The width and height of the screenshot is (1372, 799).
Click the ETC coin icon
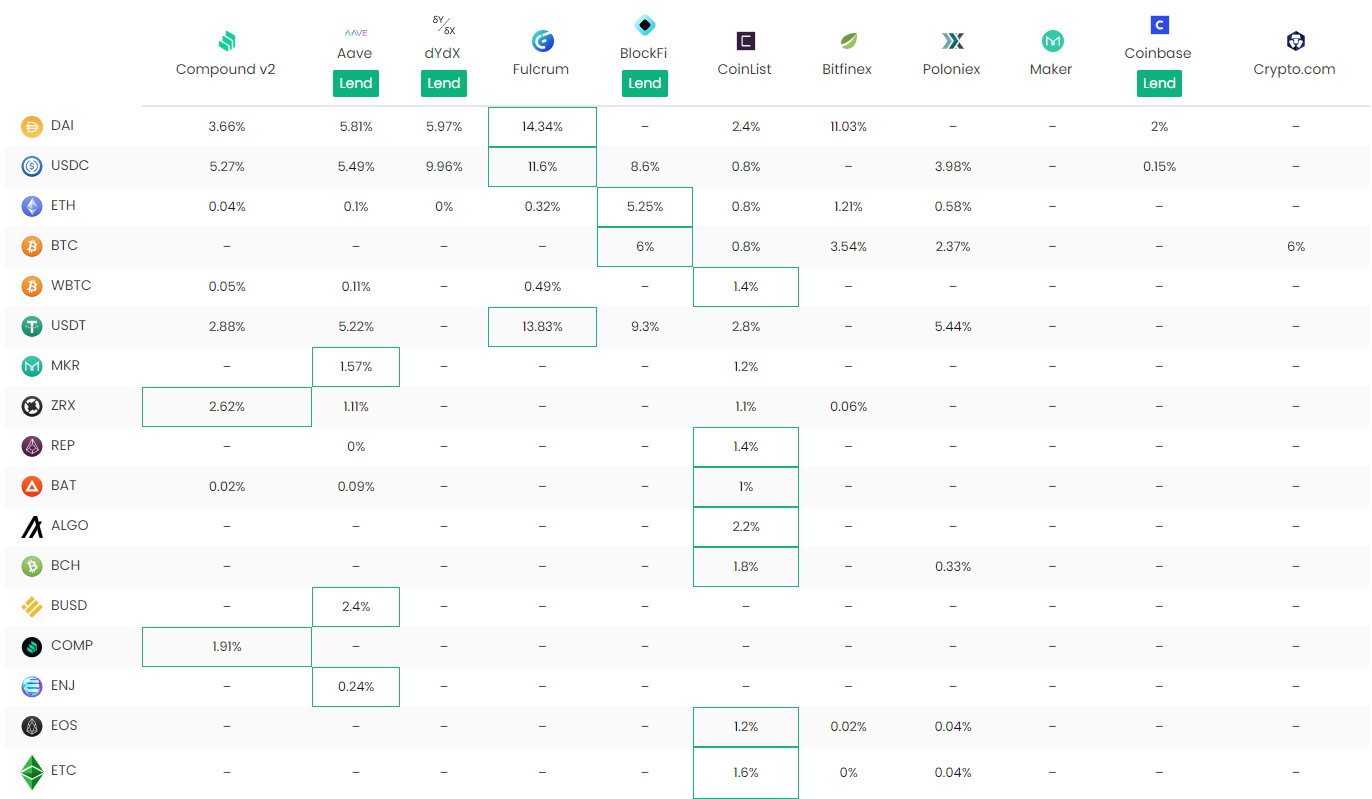[33, 771]
